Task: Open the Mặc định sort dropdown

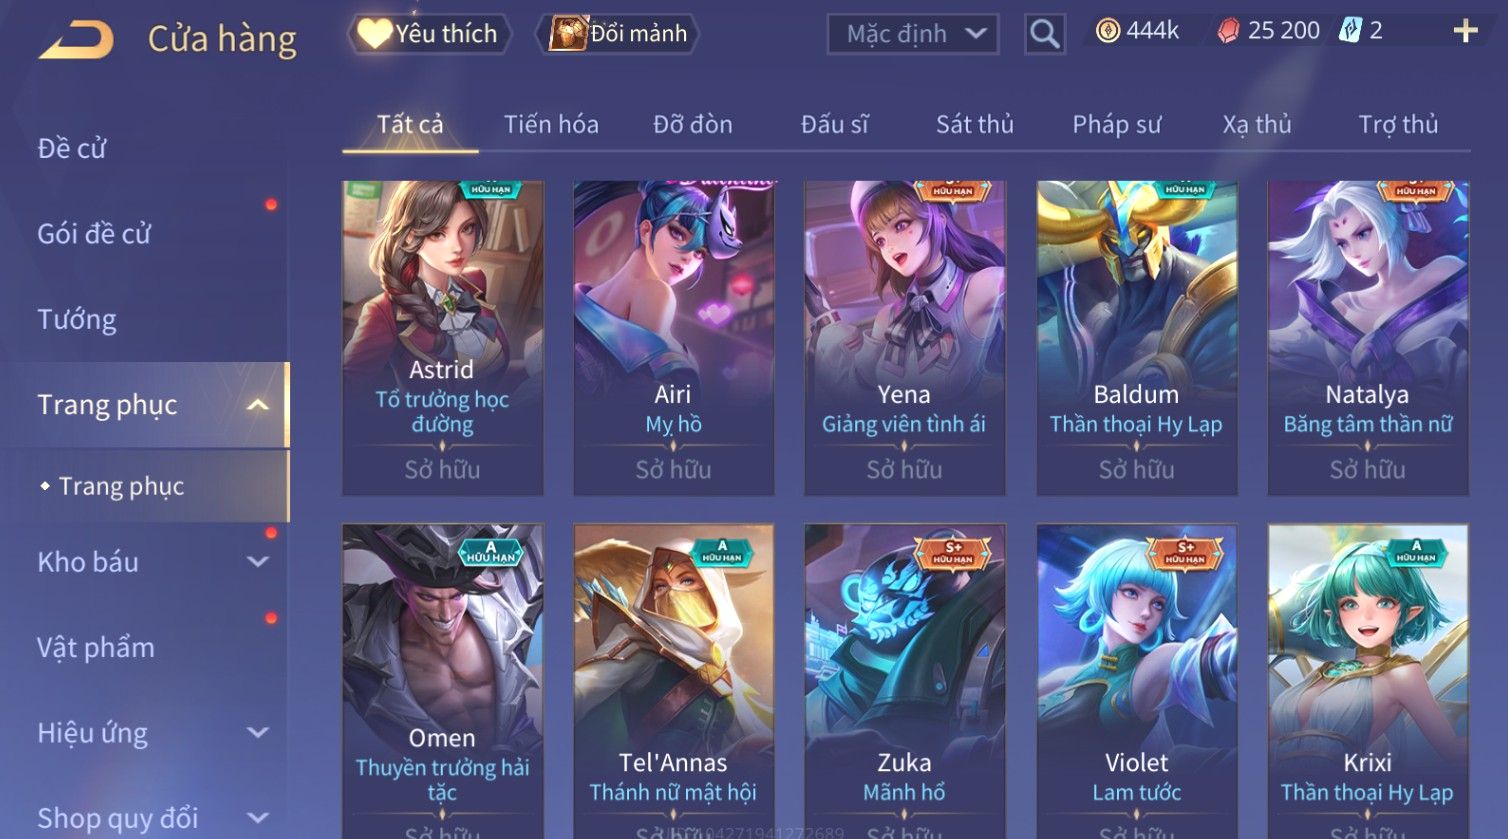Action: click(913, 34)
